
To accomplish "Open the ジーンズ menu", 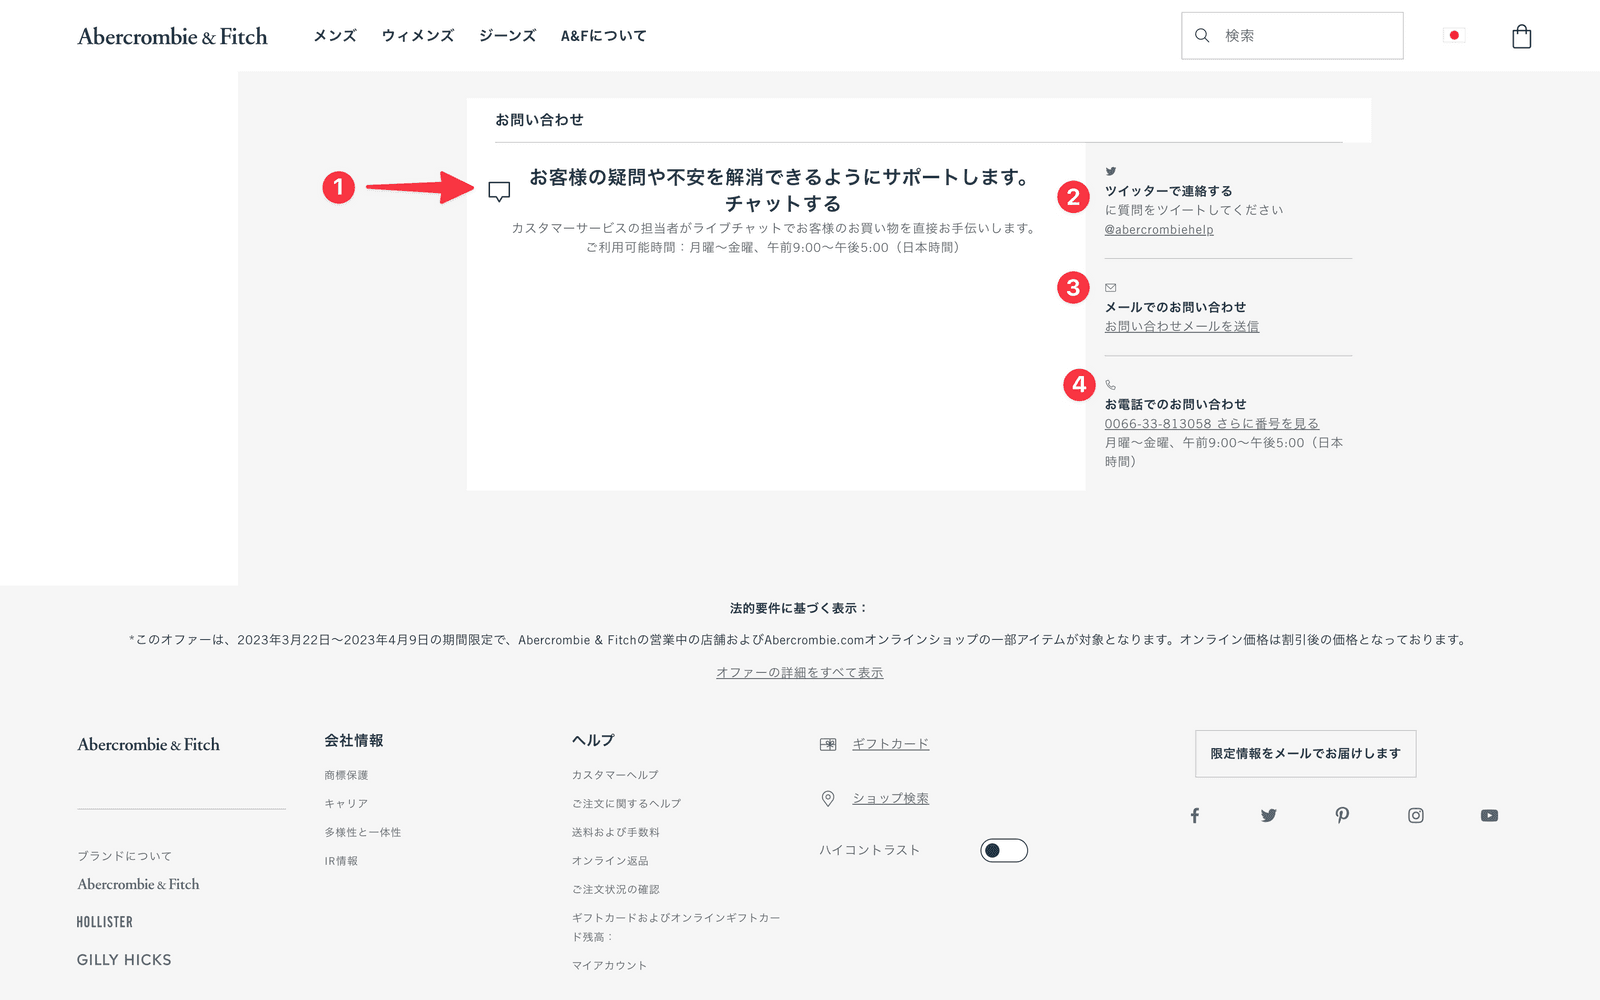I will [x=507, y=36].
